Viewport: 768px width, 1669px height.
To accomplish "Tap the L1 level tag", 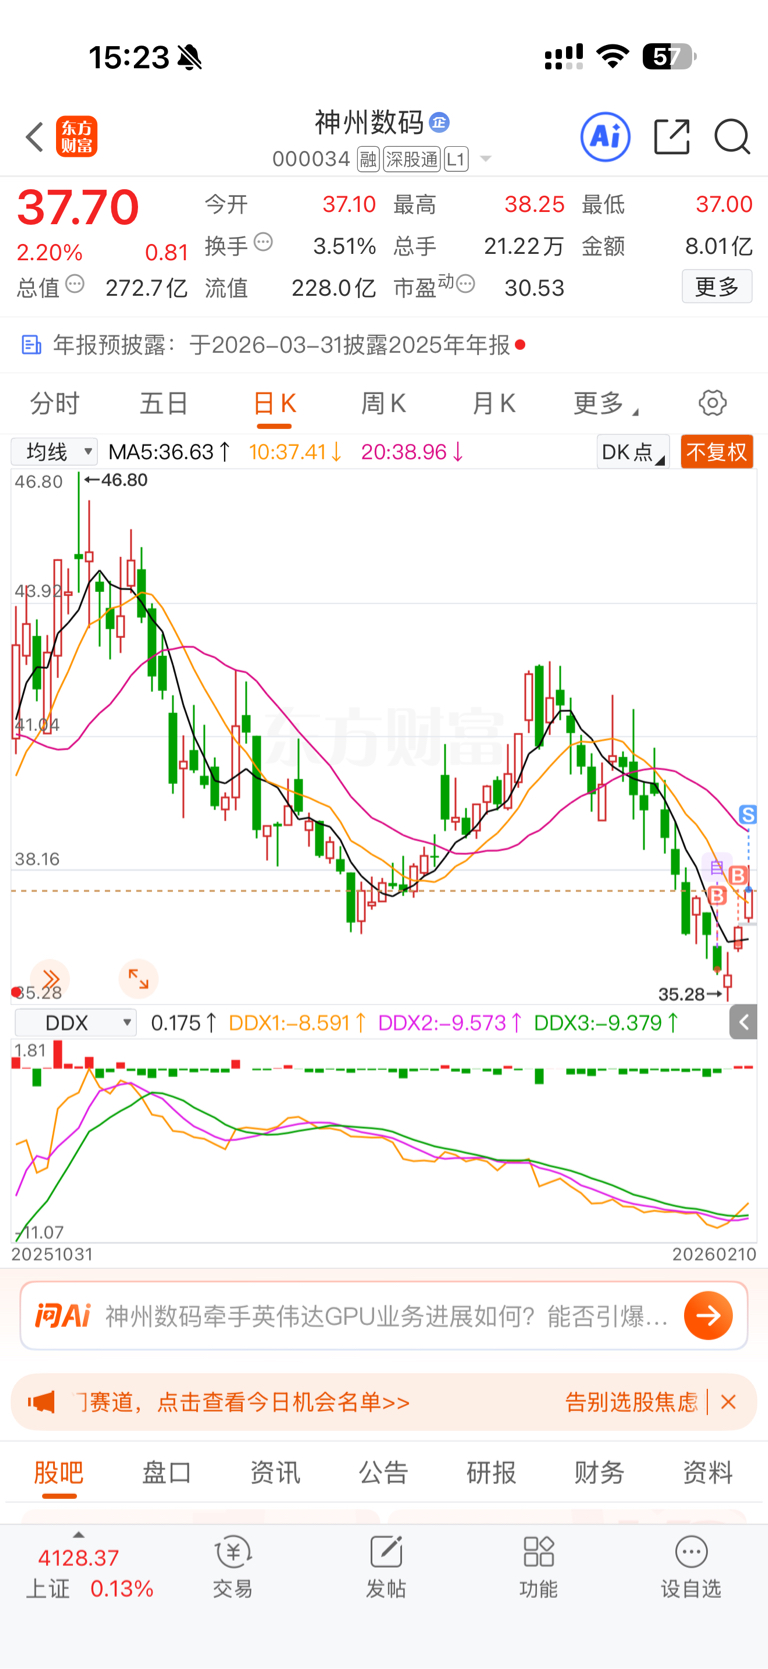I will coord(456,159).
